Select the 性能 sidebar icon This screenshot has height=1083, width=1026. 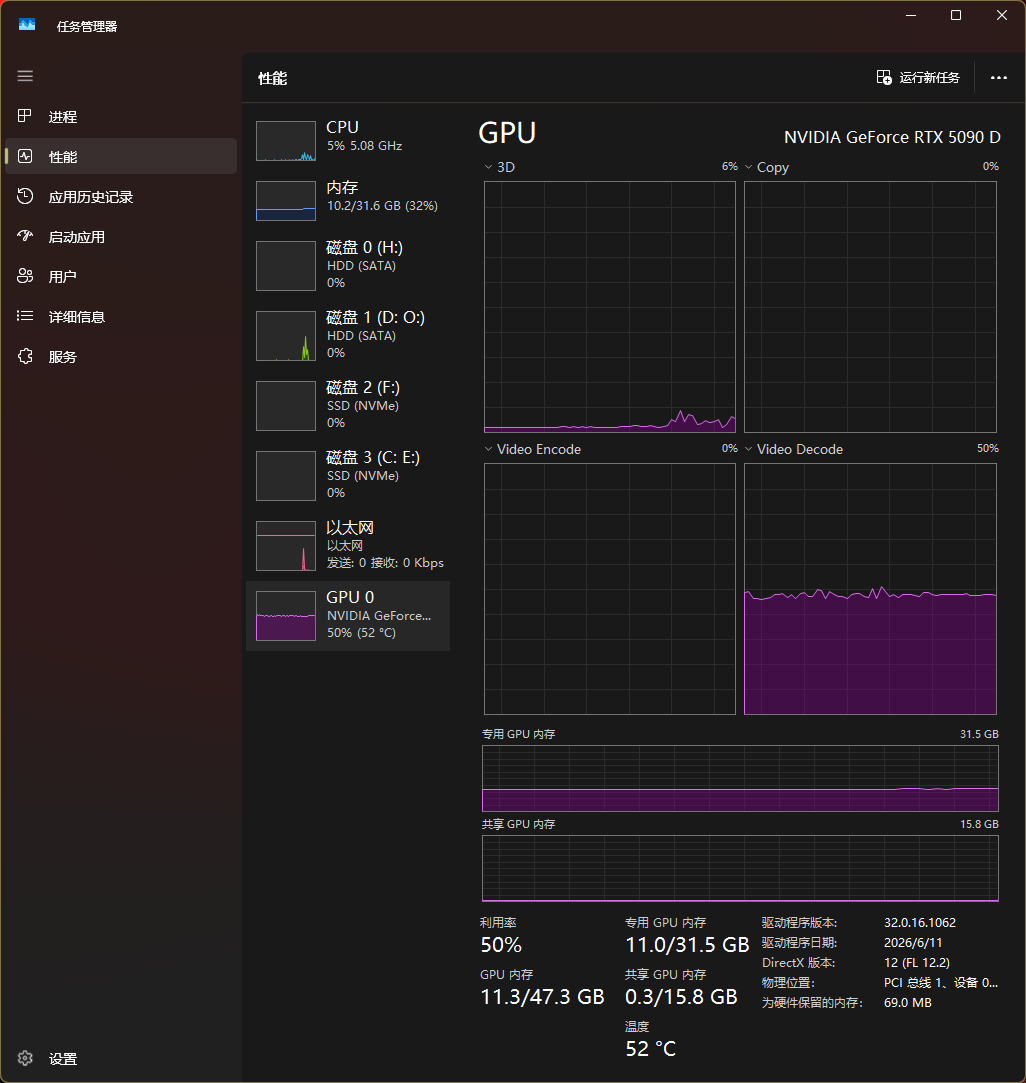click(x=25, y=156)
